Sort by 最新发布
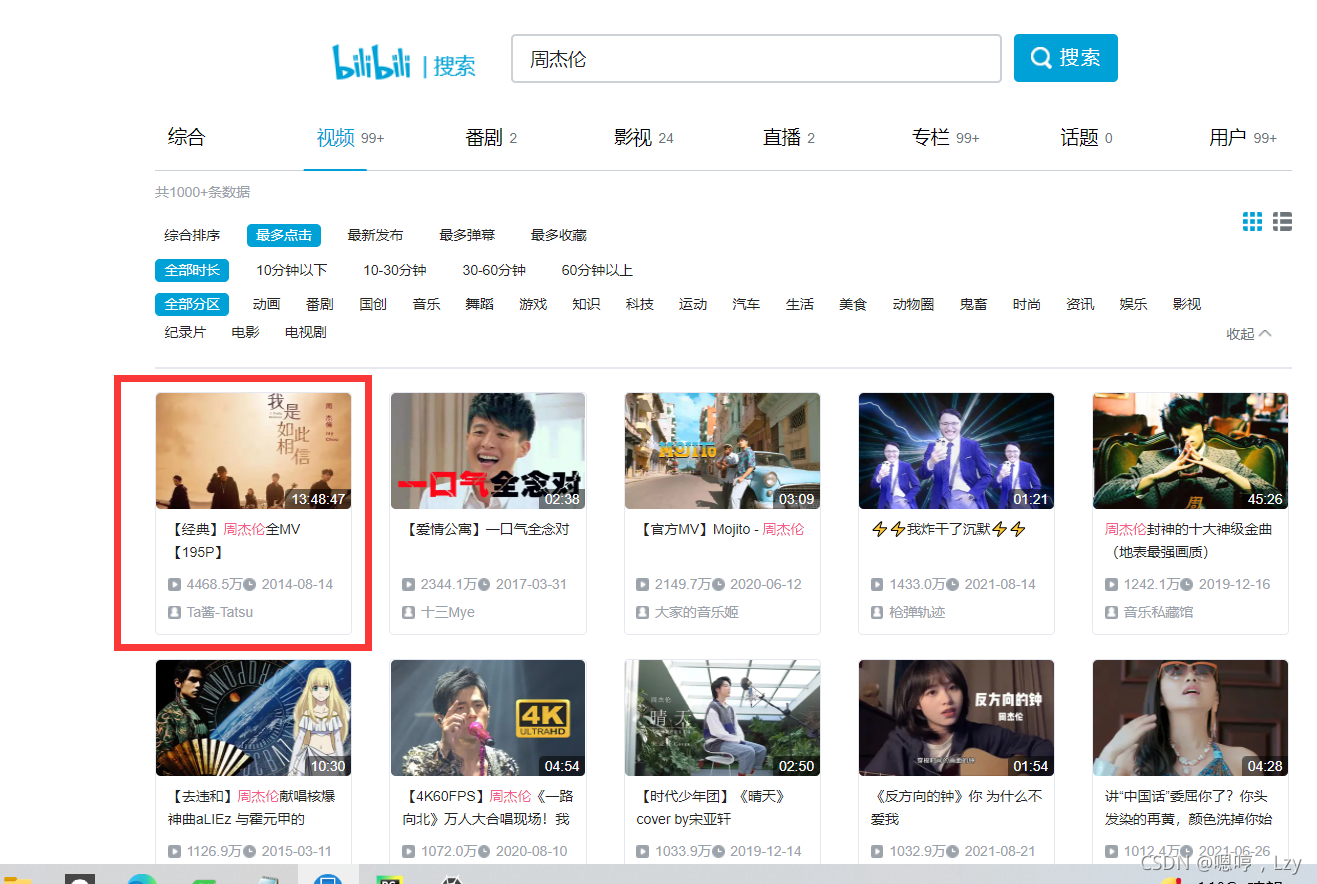Image resolution: width=1317 pixels, height=884 pixels. click(375, 236)
